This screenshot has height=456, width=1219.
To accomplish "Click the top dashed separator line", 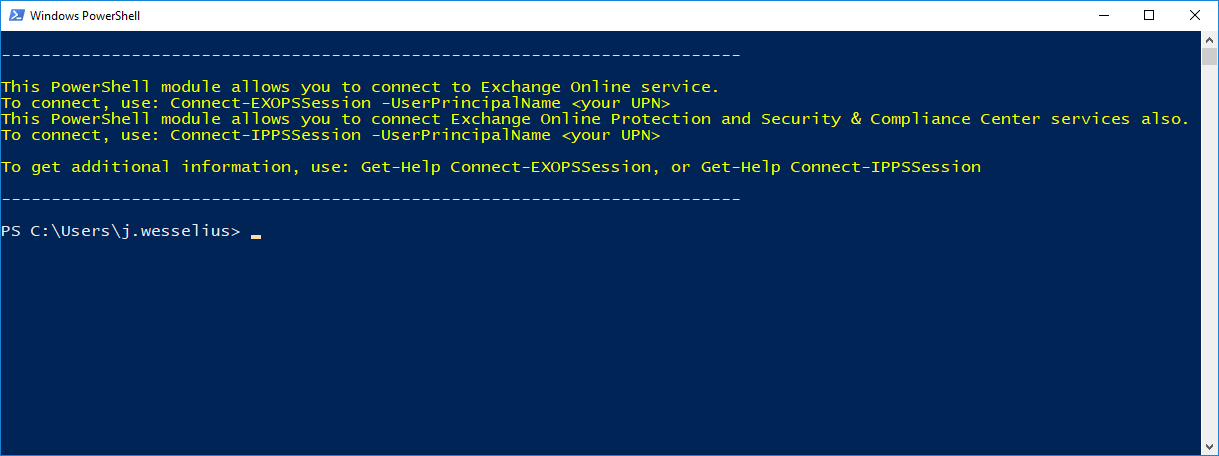I will 370,55.
